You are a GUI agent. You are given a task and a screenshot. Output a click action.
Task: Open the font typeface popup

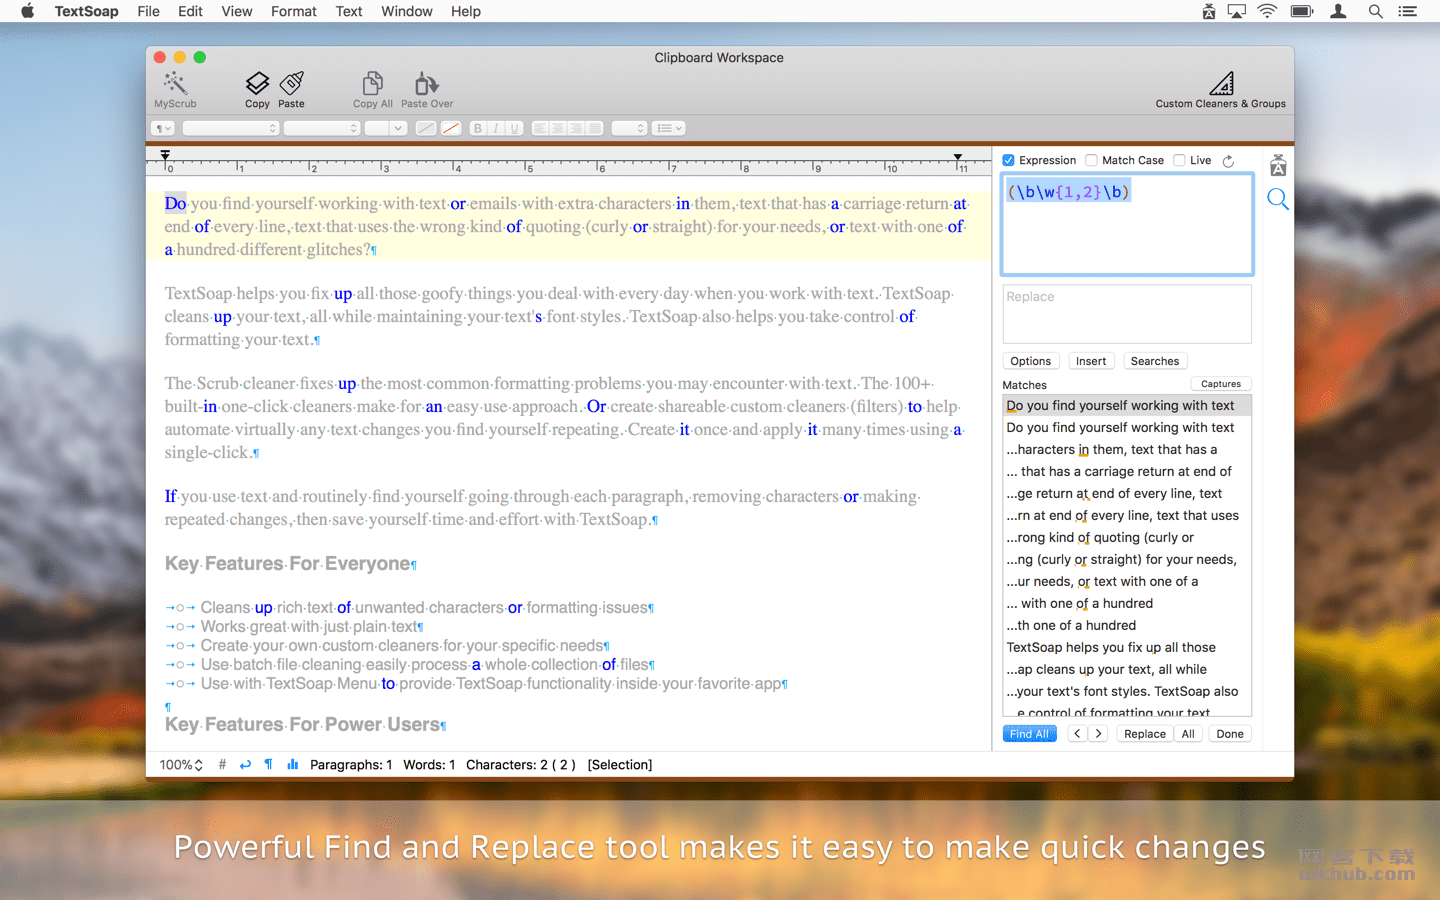322,128
